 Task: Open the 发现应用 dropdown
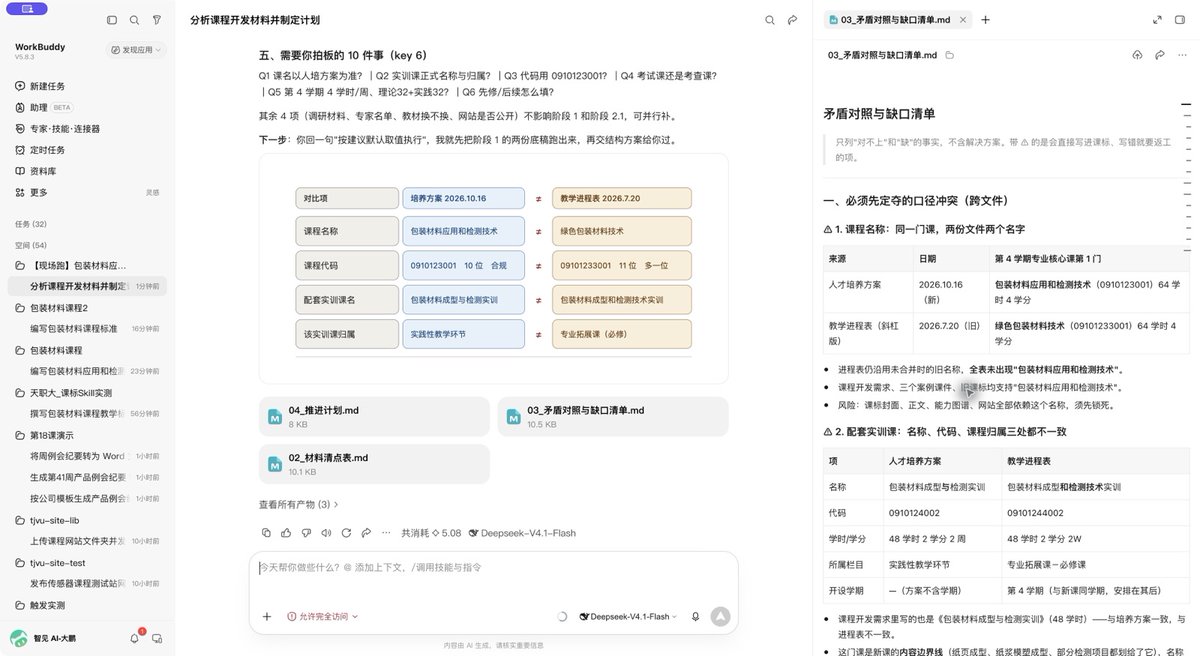[x=137, y=49]
